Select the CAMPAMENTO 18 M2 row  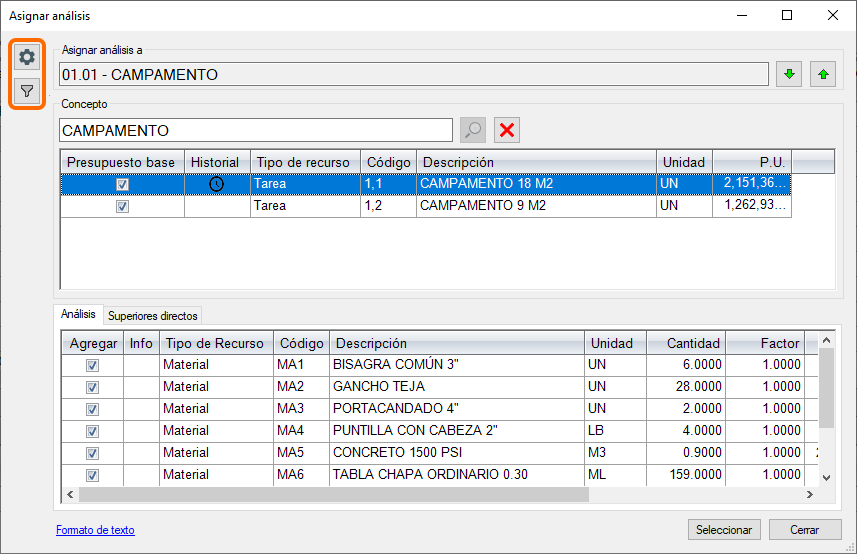426,184
